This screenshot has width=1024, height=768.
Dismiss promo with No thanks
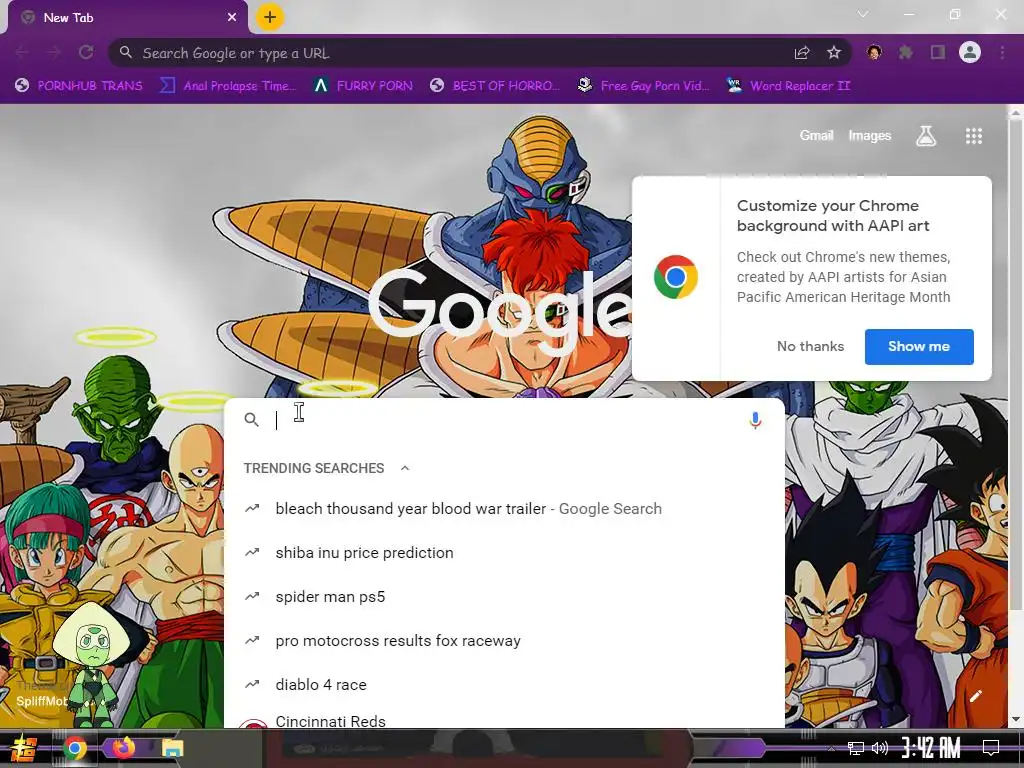click(x=810, y=347)
